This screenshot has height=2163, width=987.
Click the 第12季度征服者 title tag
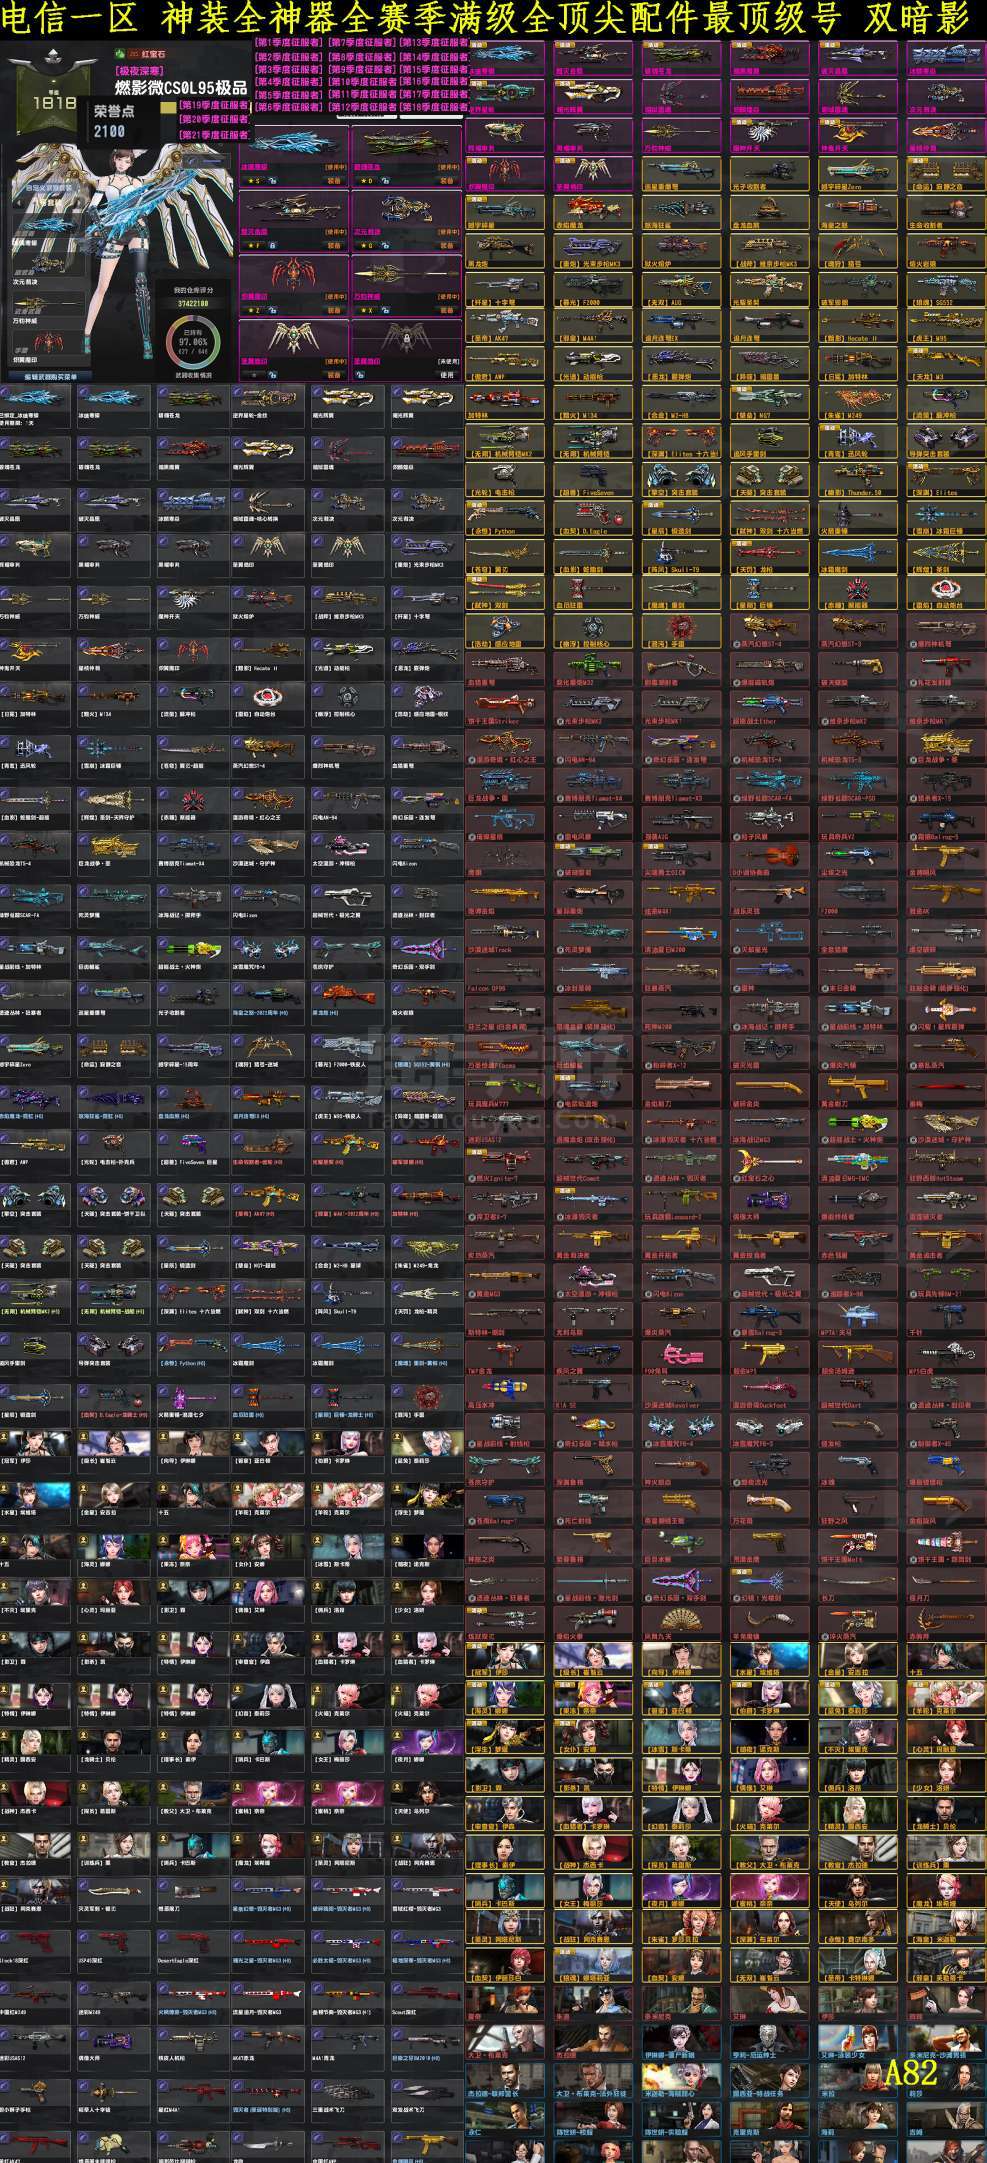(361, 106)
